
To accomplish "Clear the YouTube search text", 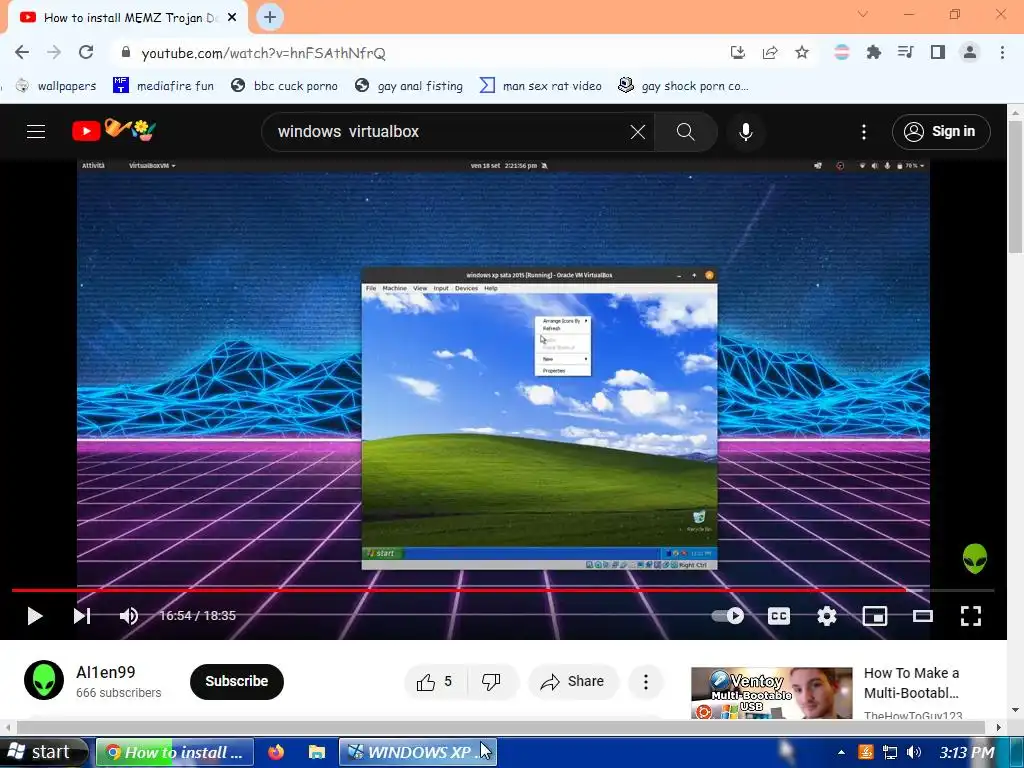I will tap(638, 132).
